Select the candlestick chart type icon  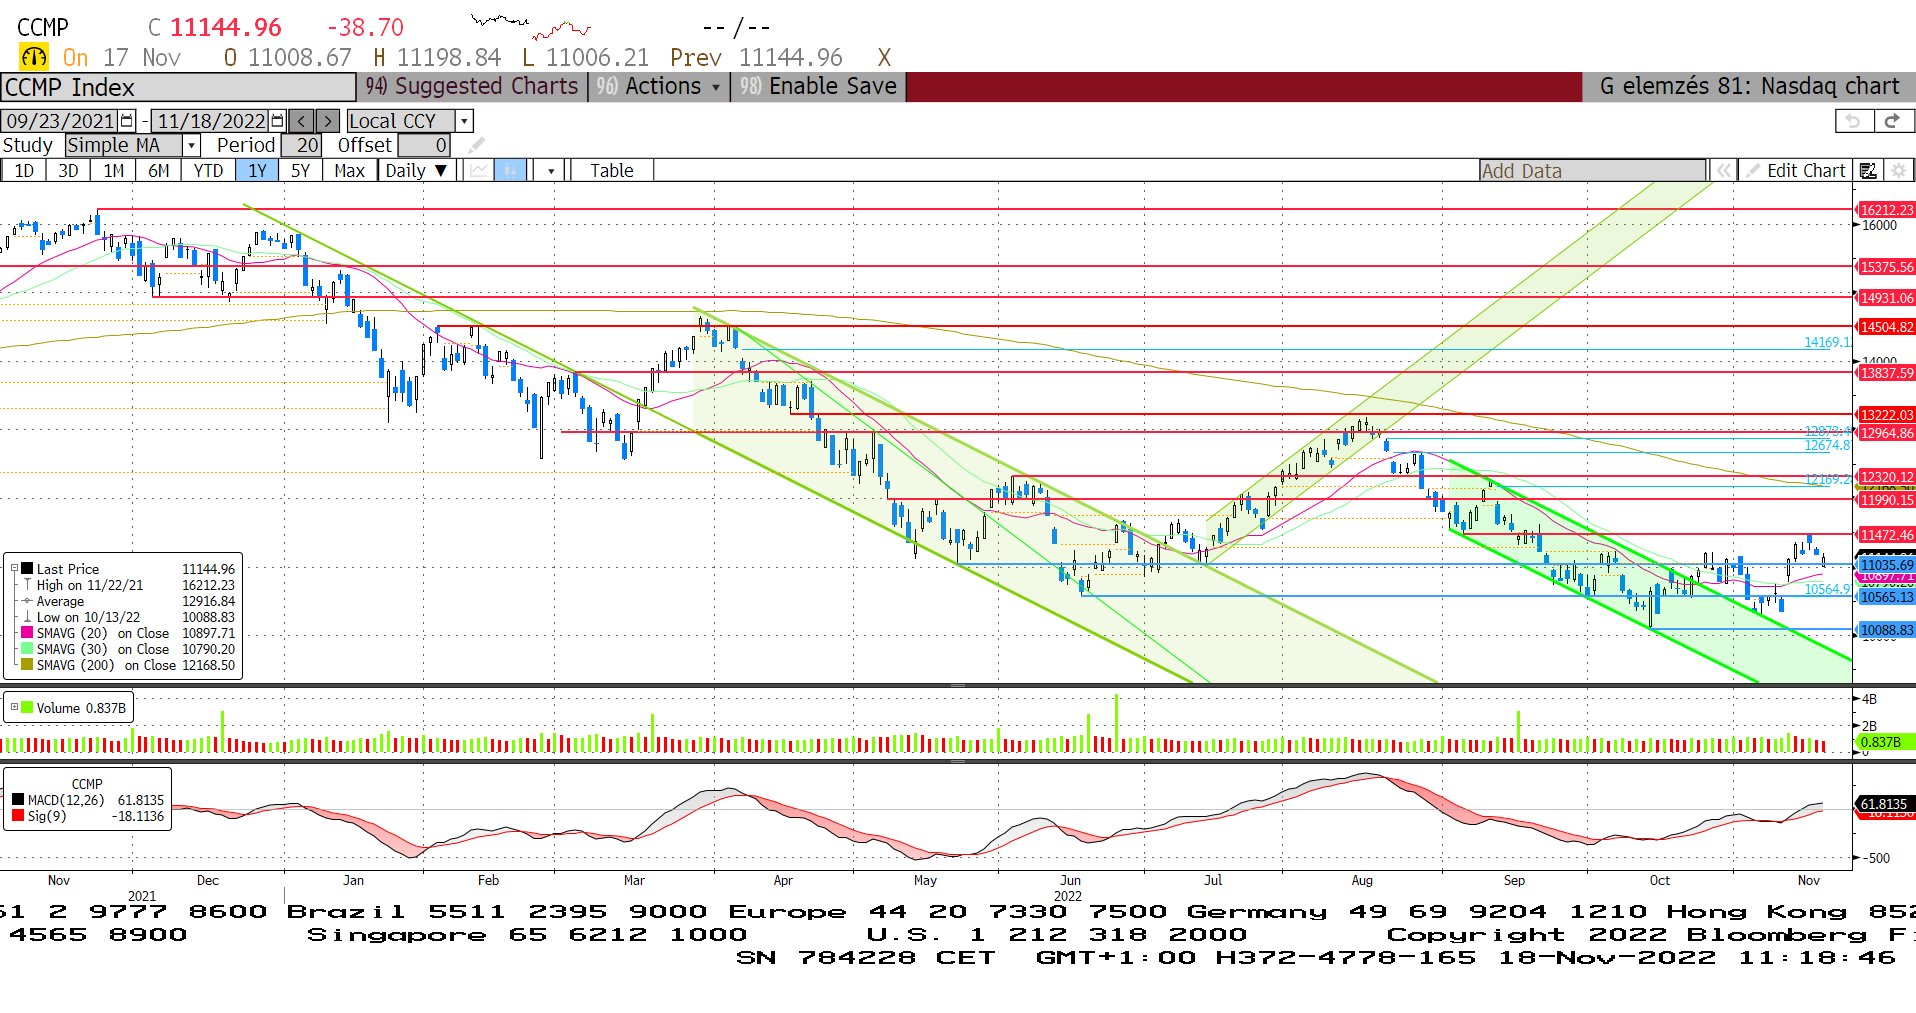510,171
